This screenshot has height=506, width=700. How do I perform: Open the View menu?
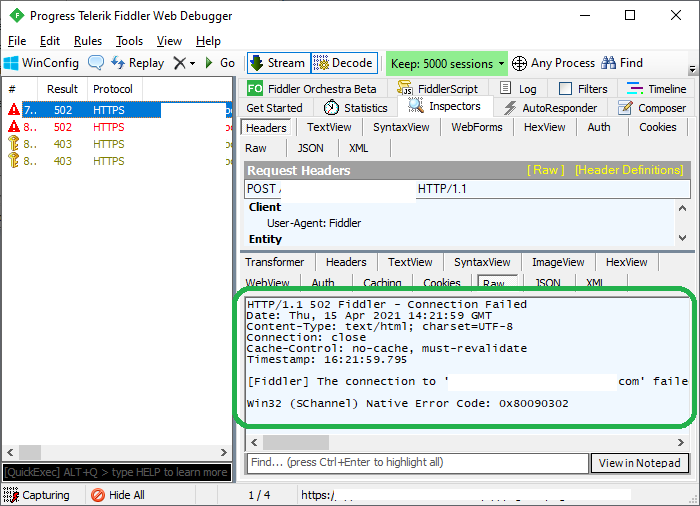pos(169,41)
